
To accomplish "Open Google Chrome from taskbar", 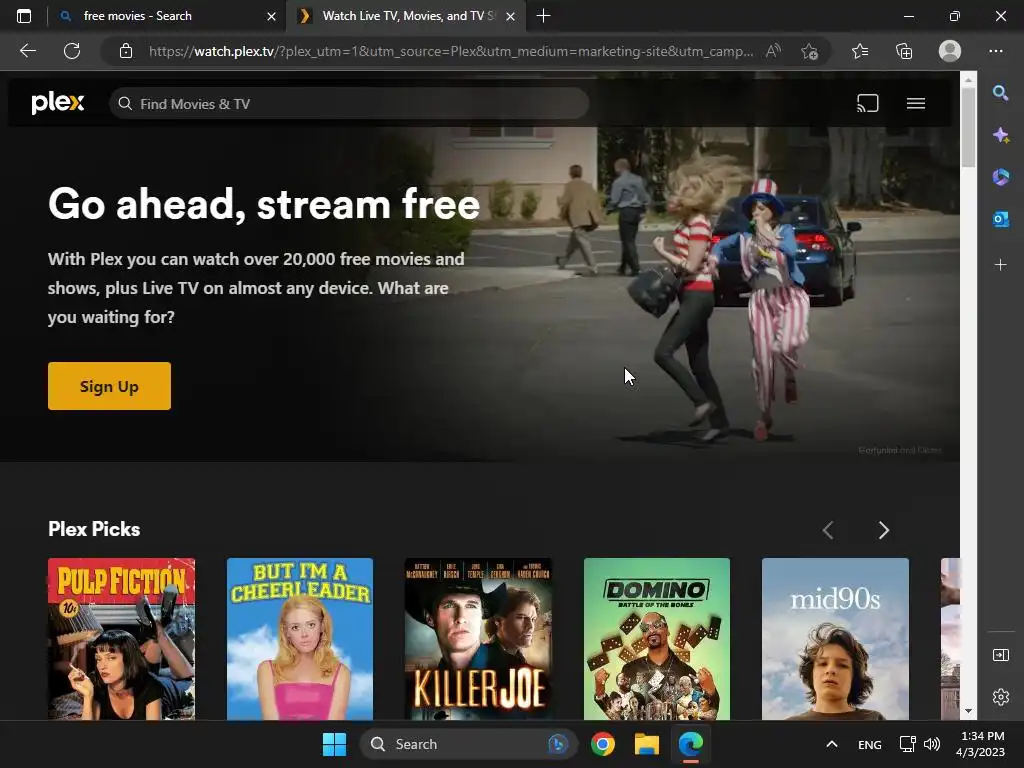I will (x=603, y=744).
